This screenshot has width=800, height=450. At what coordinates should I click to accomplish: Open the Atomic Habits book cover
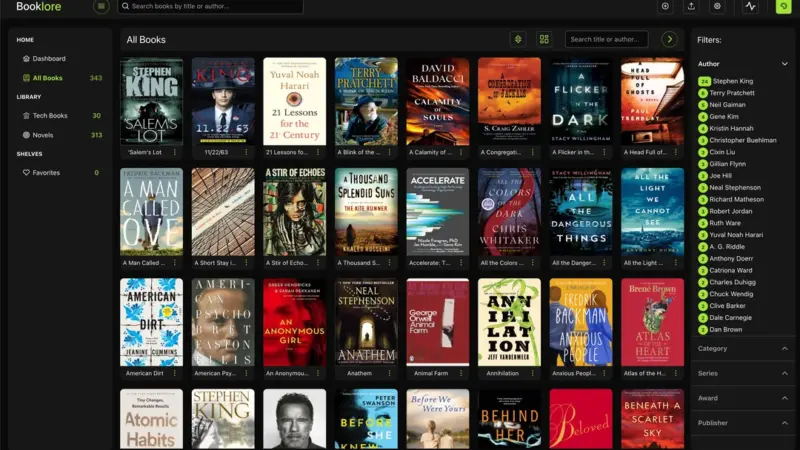click(152, 419)
